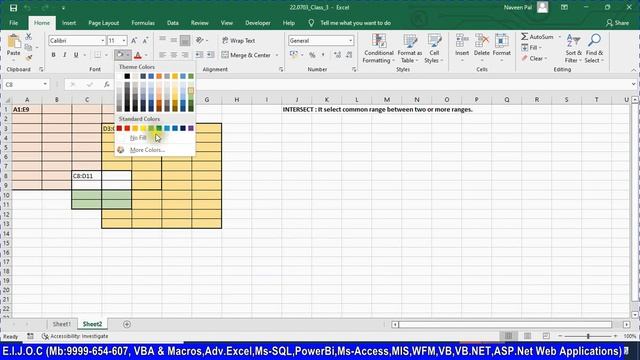Click the Copy icon

click(29, 48)
